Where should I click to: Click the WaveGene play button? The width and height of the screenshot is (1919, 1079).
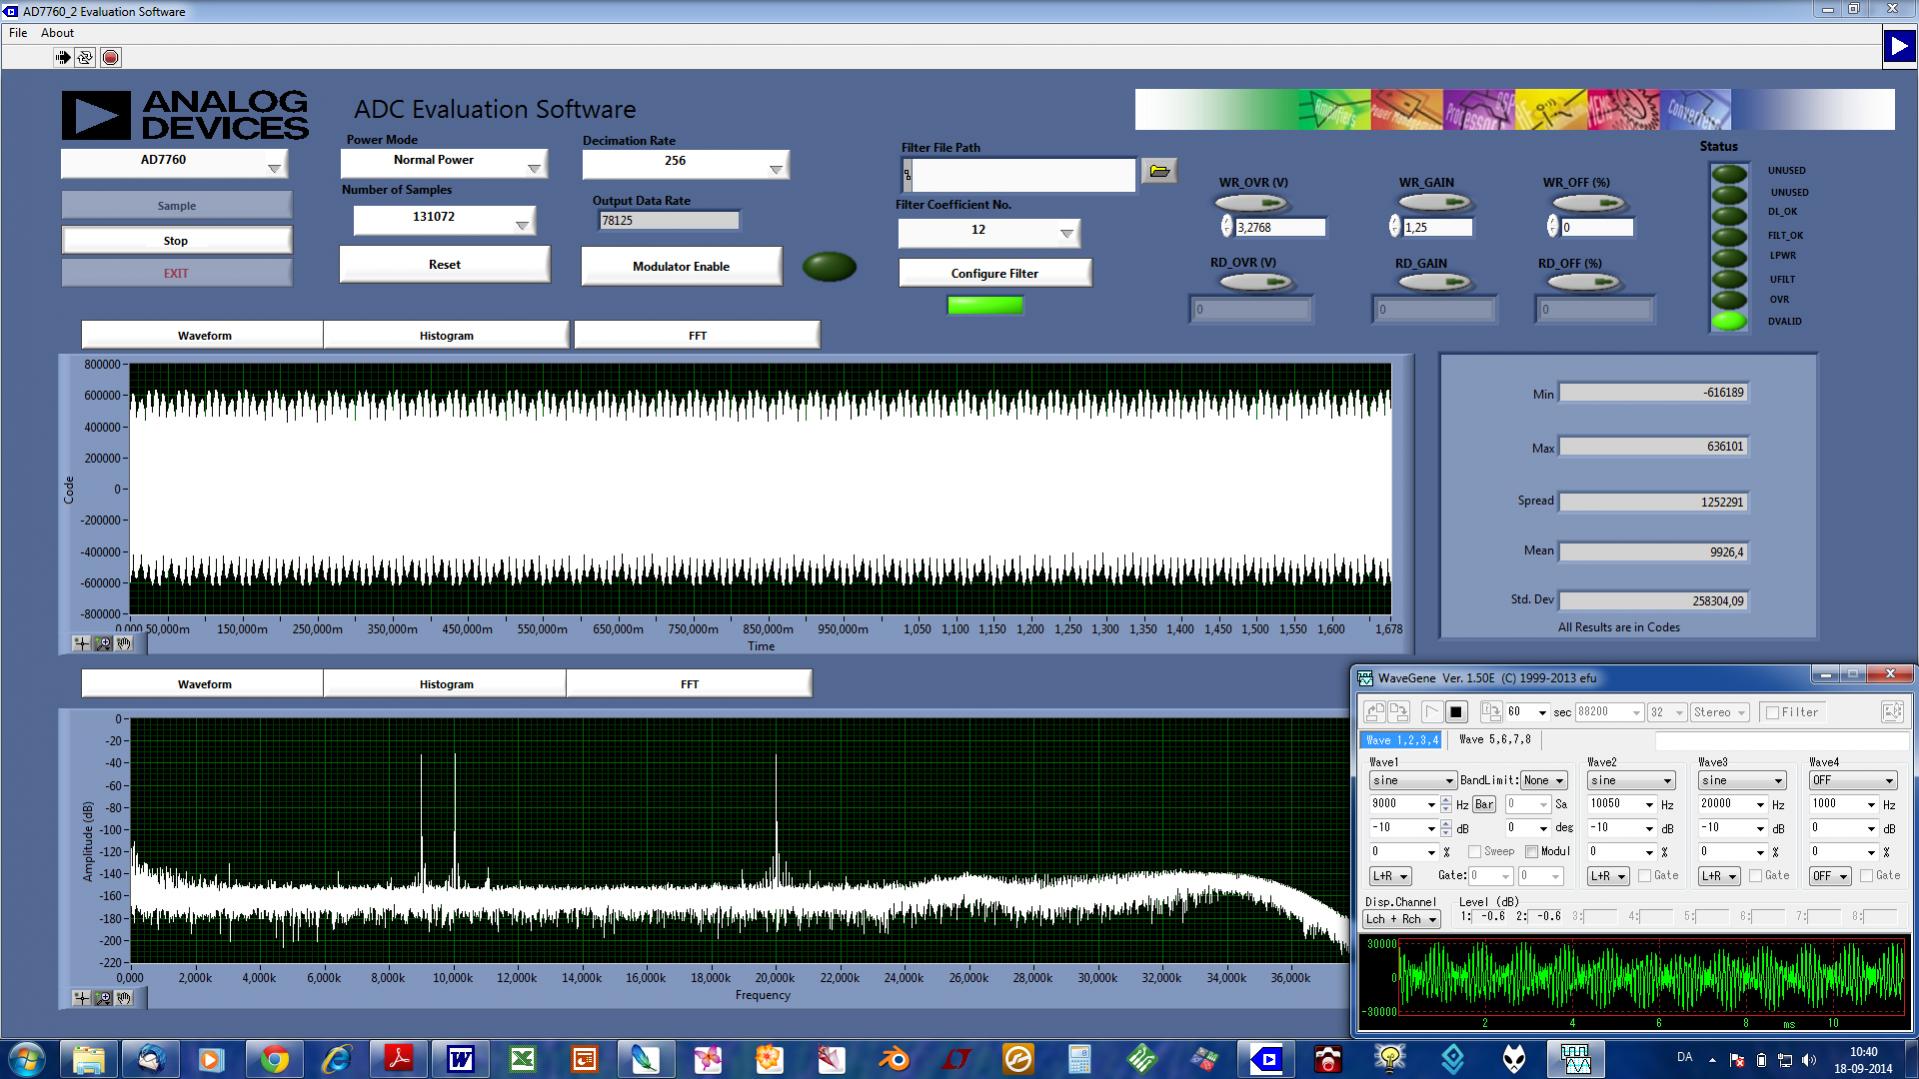[x=1432, y=712]
